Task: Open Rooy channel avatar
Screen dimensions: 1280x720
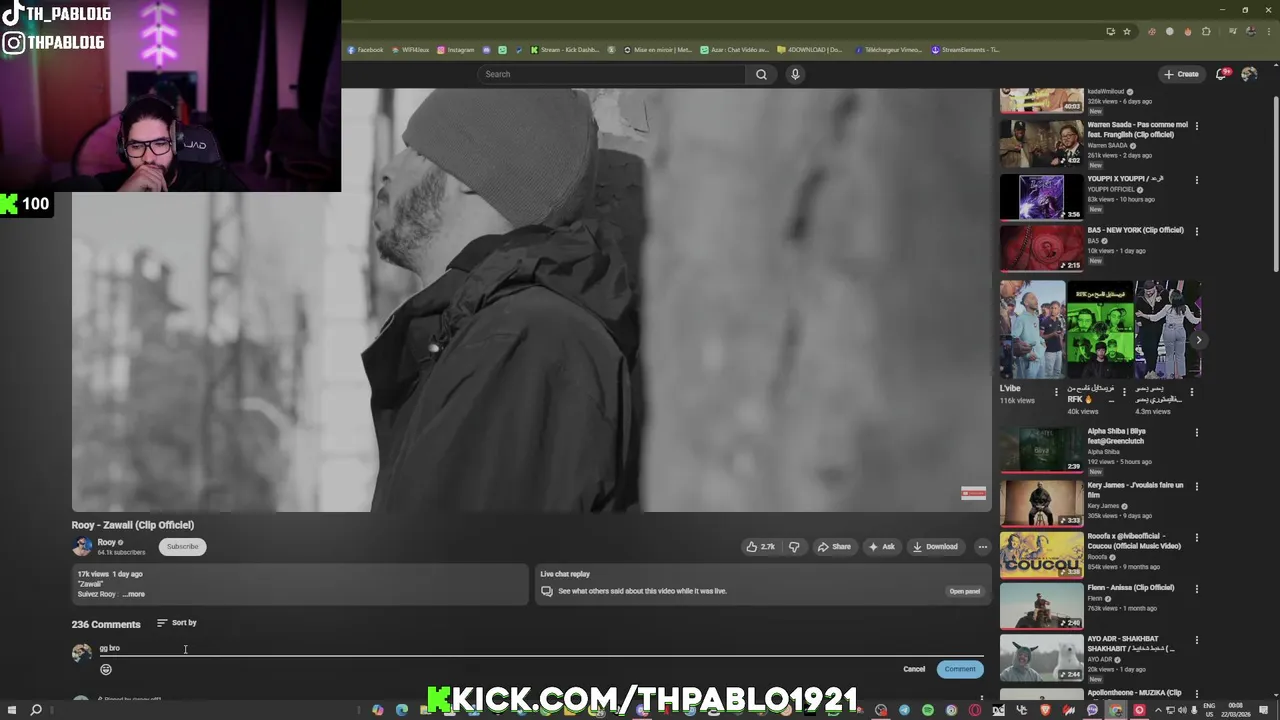Action: [x=82, y=547]
